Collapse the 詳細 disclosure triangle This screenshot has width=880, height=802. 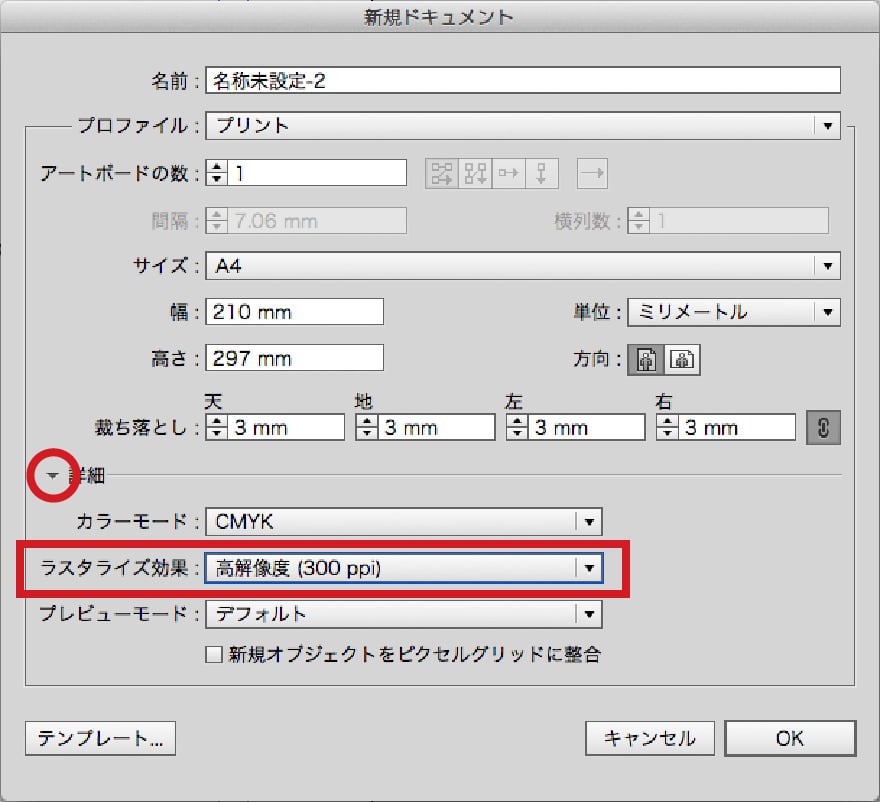coord(52,476)
